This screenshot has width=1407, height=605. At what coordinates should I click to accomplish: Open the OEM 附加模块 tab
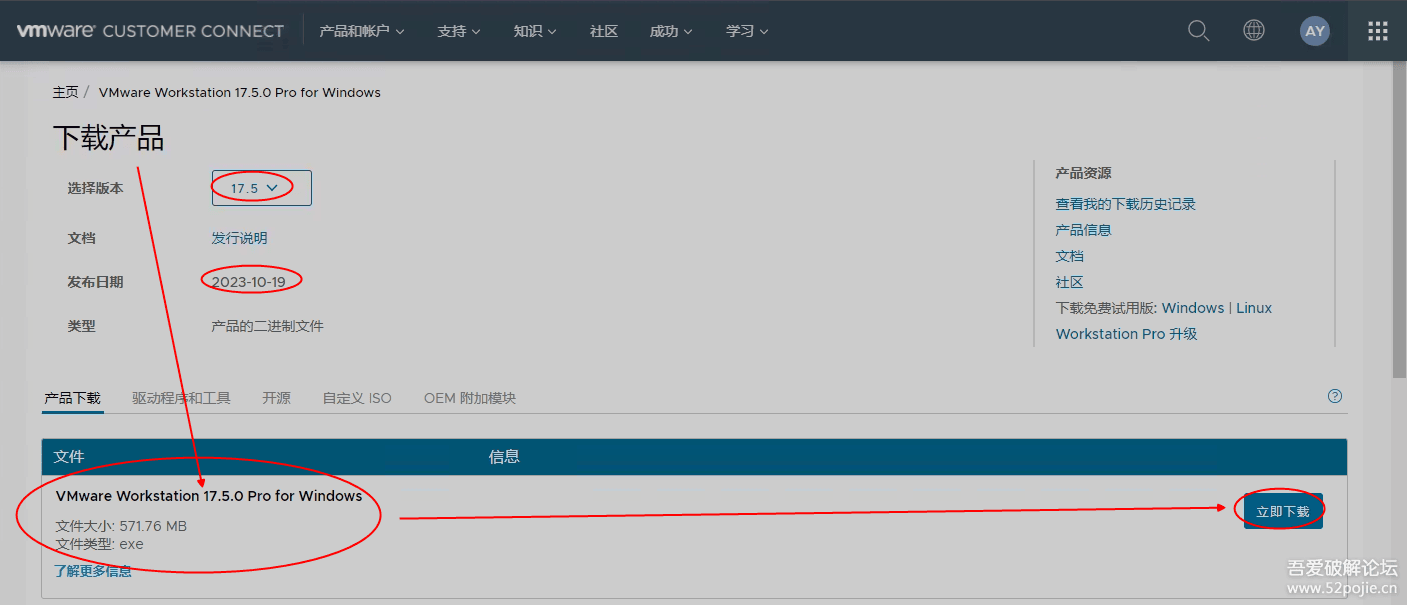470,397
